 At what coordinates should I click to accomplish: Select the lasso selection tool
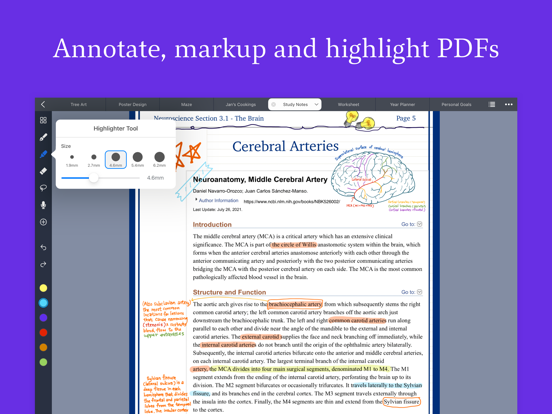[43, 188]
